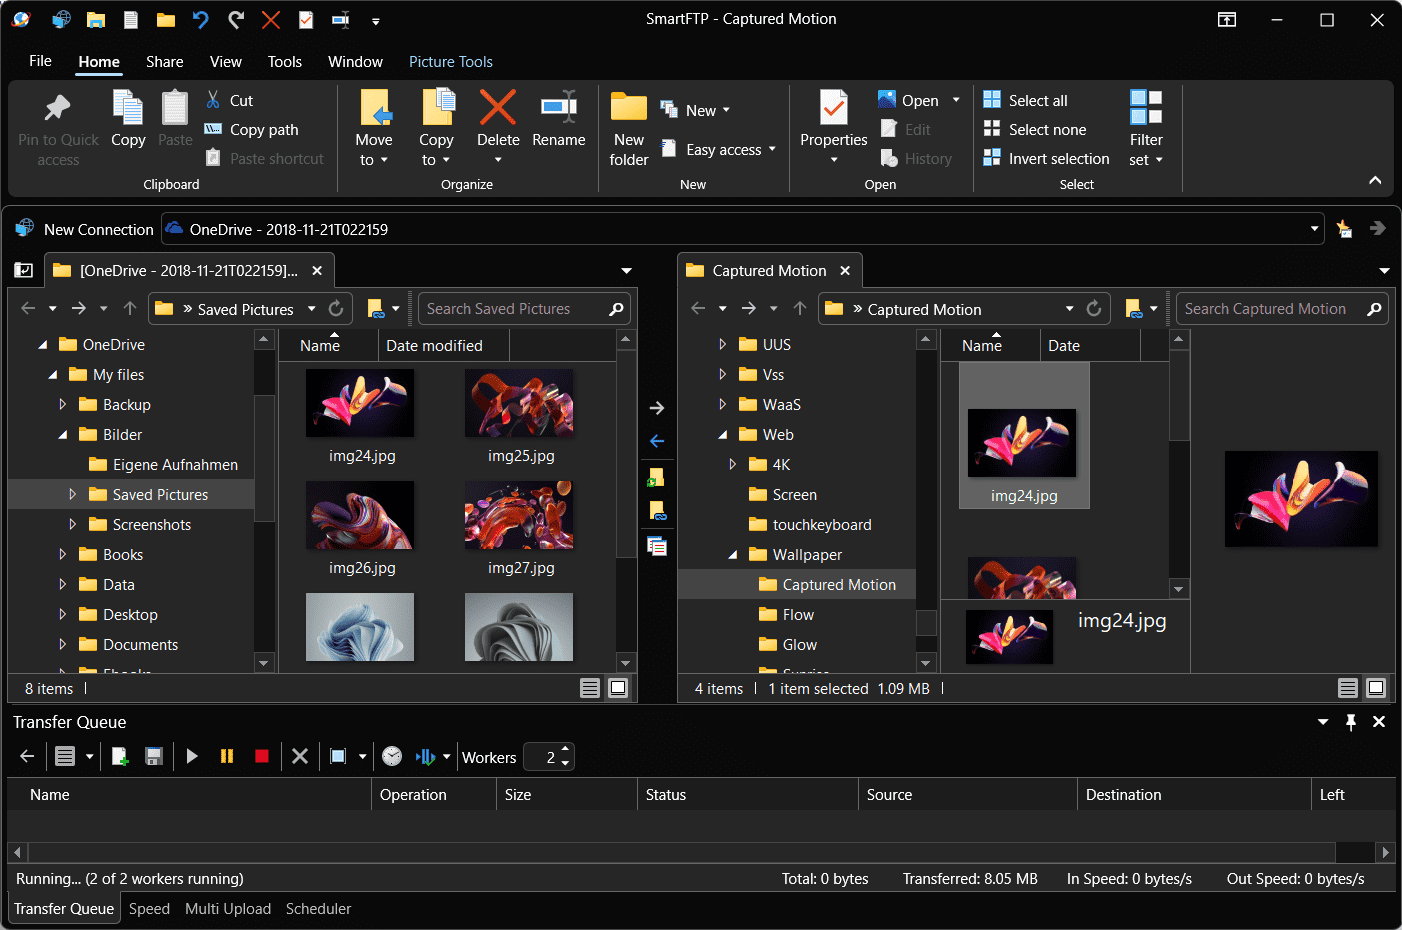Screen dimensions: 1402x930
Task: Switch right pane to large icons view
Action: (x=1376, y=688)
